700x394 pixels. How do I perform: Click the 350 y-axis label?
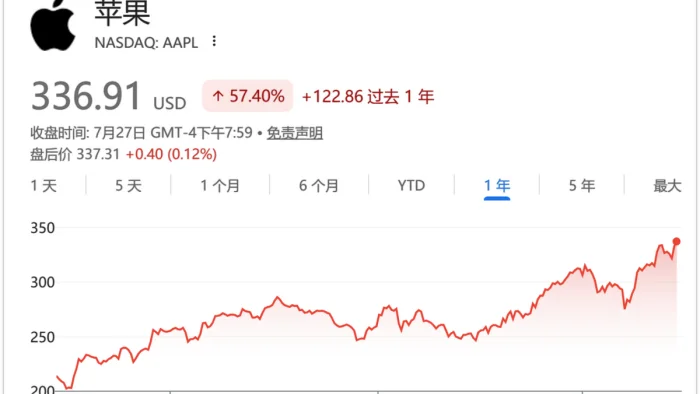click(x=42, y=228)
